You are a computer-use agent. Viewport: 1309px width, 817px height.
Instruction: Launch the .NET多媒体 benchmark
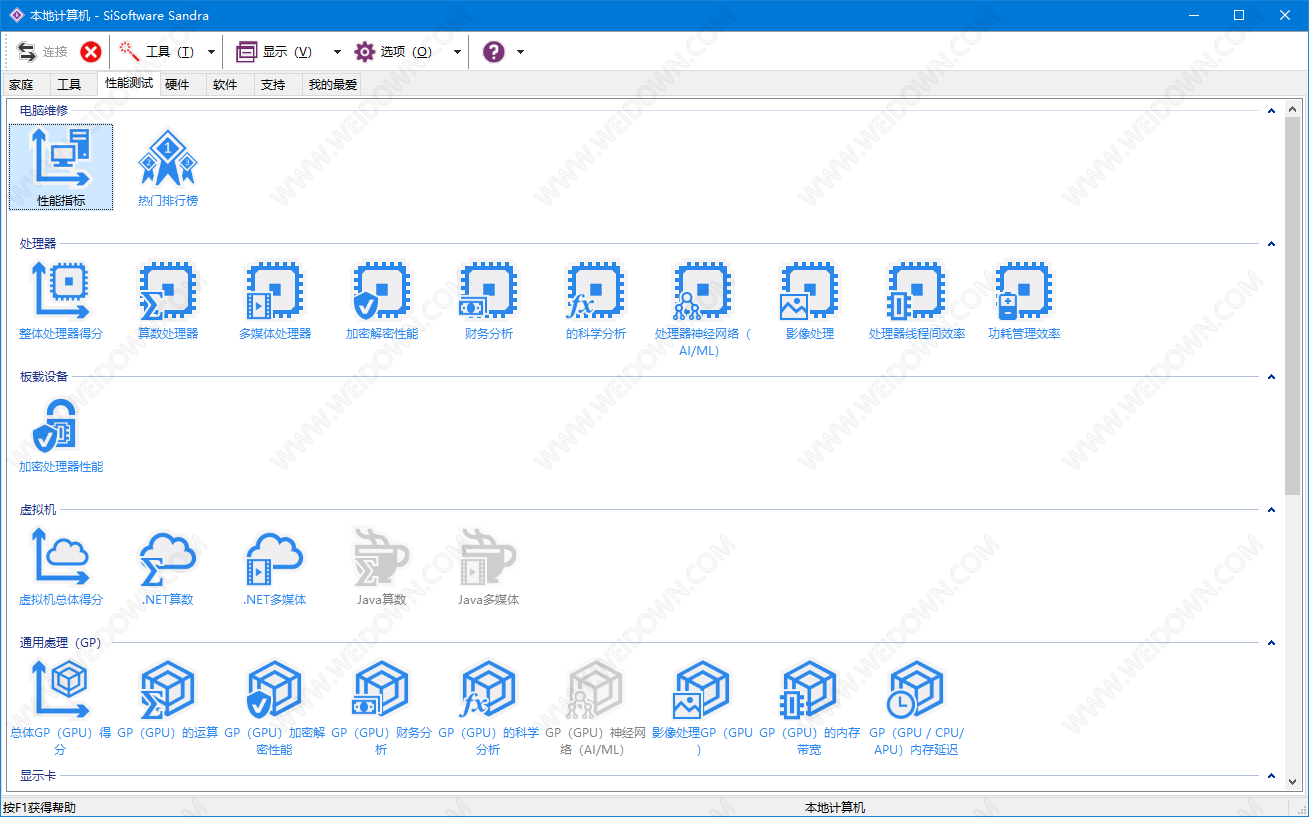[275, 567]
